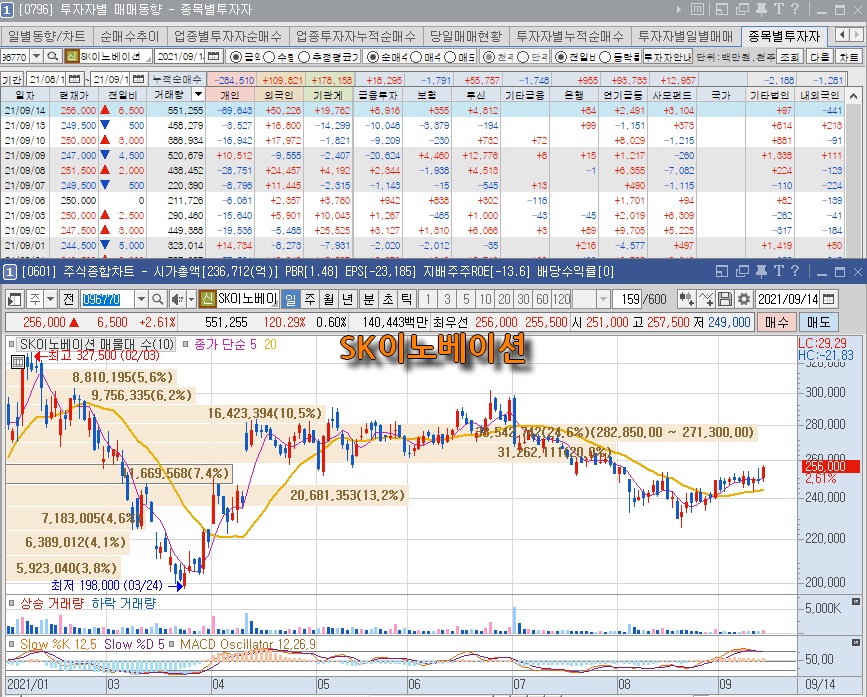Click 누적순매수 cumulative net-buy button

coord(177,80)
